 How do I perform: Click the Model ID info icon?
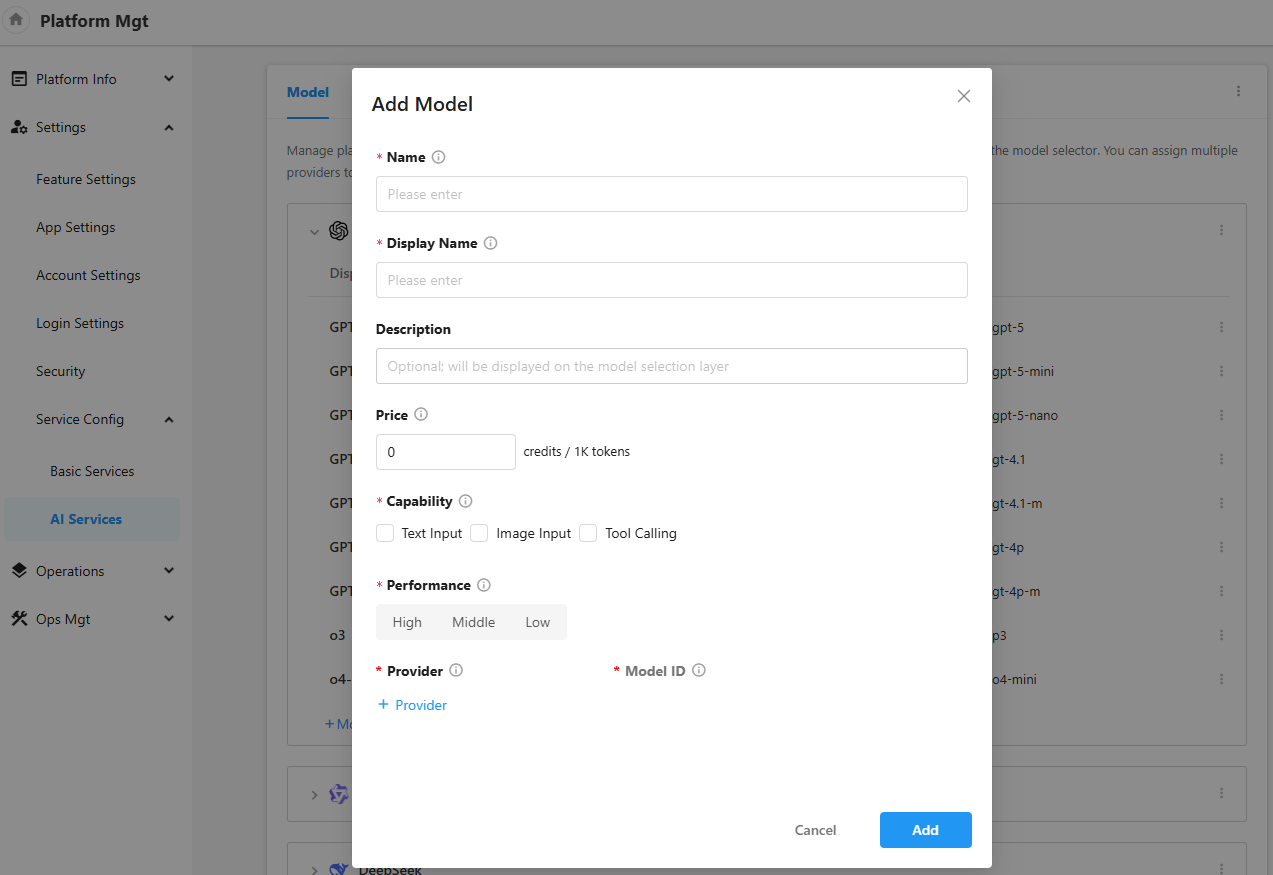(x=699, y=671)
